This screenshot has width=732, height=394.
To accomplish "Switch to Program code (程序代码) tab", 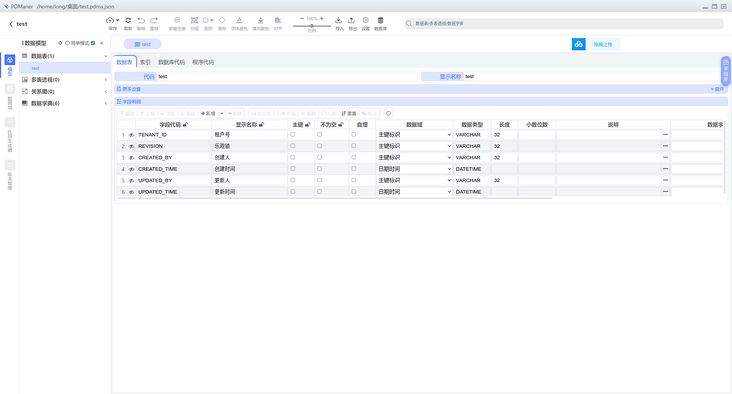I will coord(203,62).
